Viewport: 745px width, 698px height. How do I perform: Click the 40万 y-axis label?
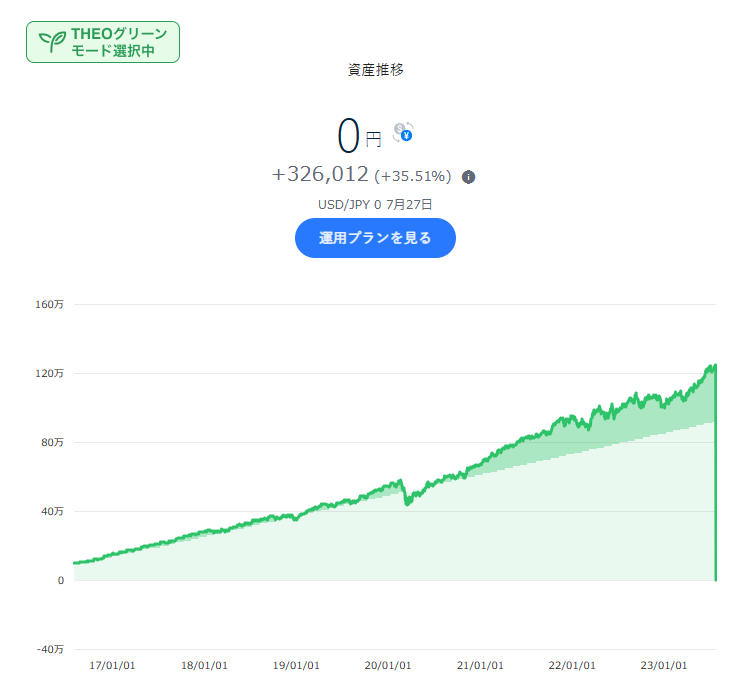click(52, 511)
